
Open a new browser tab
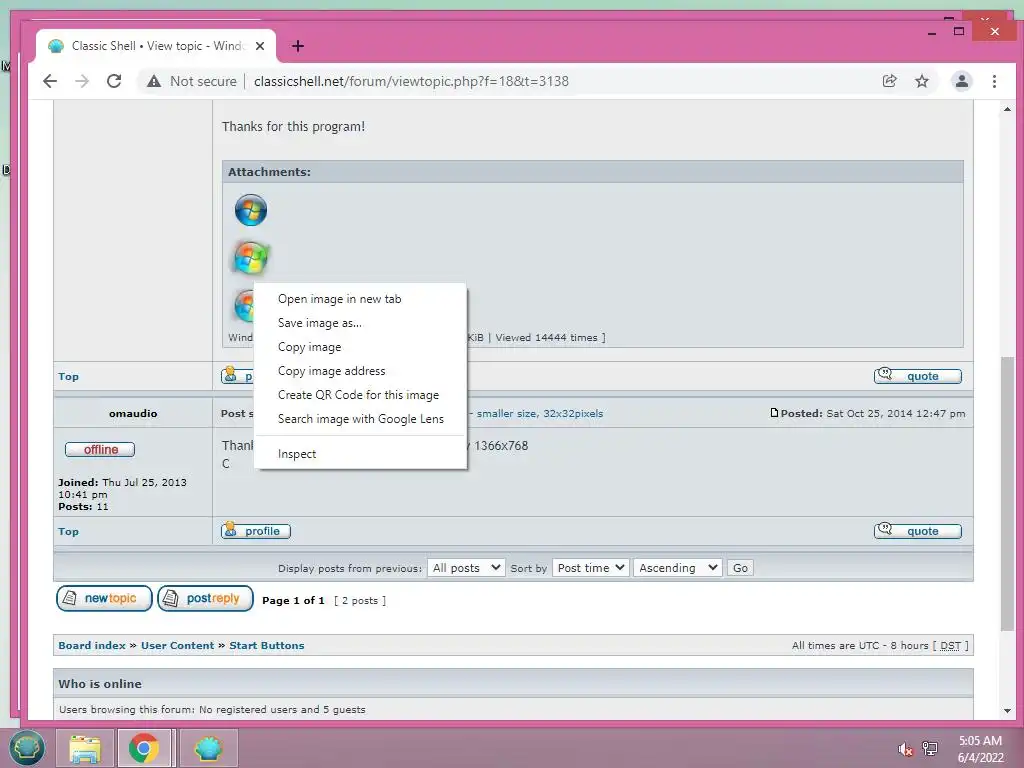click(298, 46)
